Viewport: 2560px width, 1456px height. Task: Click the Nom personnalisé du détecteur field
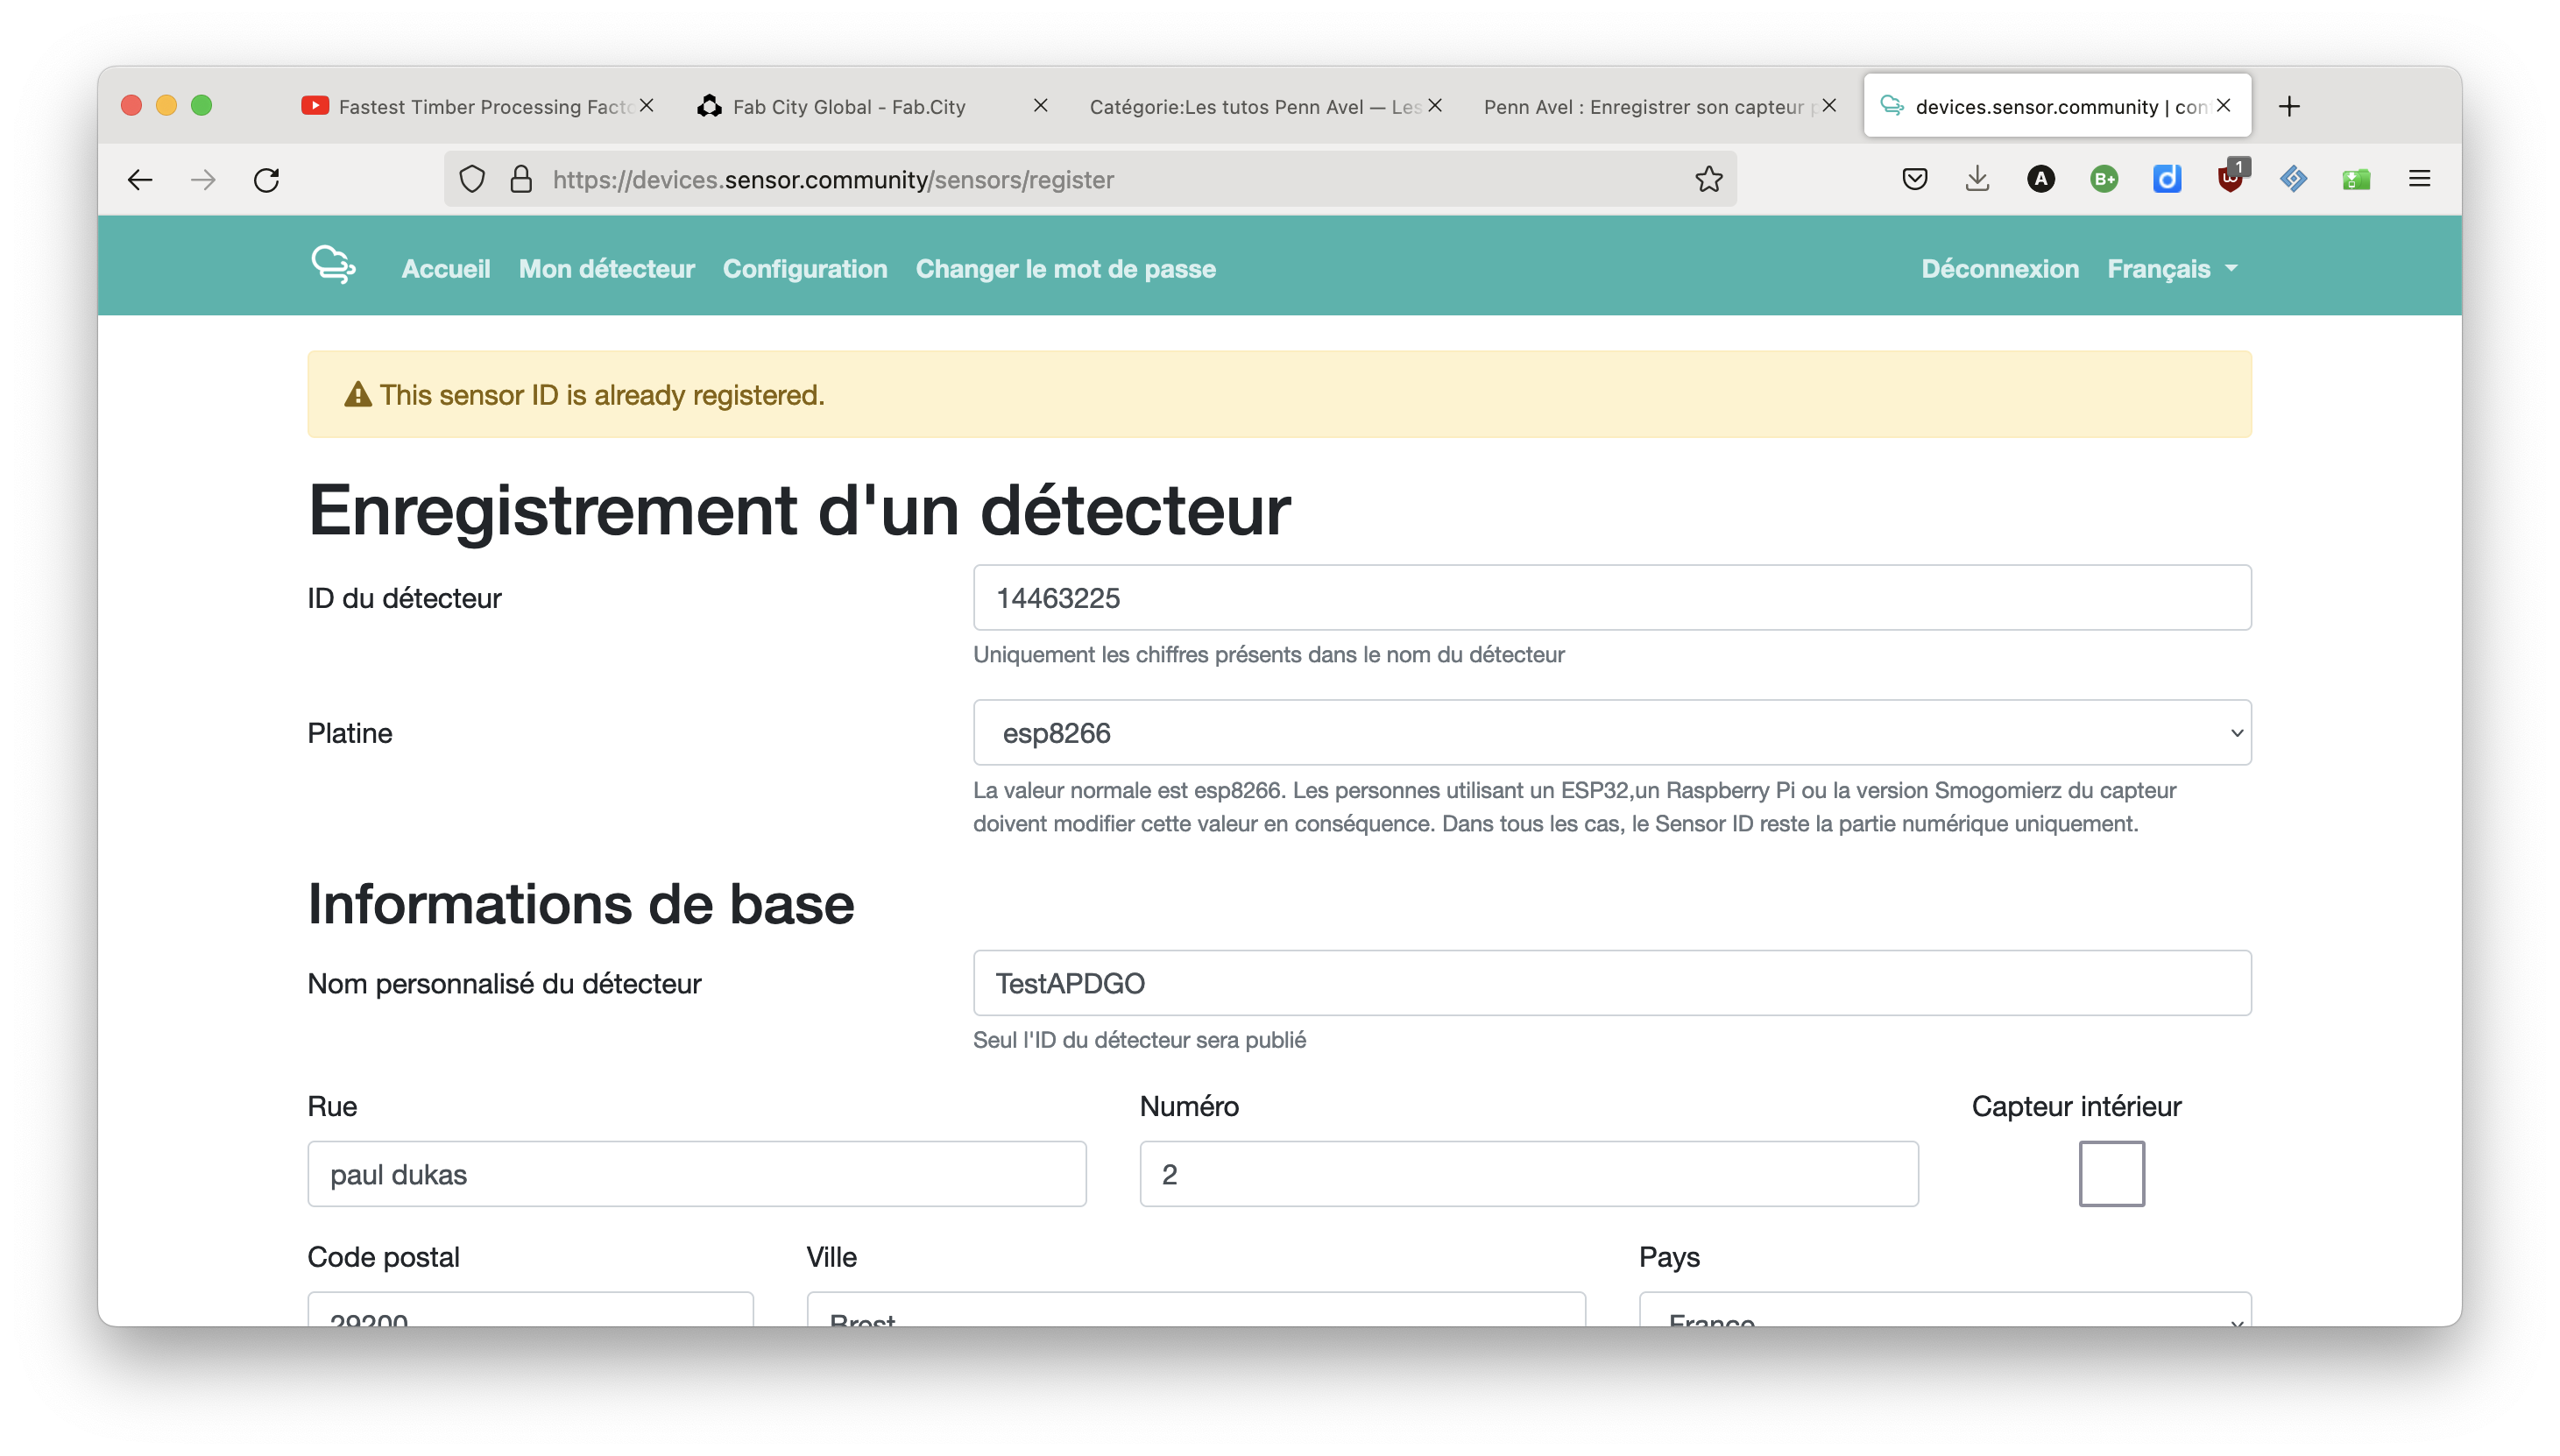click(x=1611, y=983)
